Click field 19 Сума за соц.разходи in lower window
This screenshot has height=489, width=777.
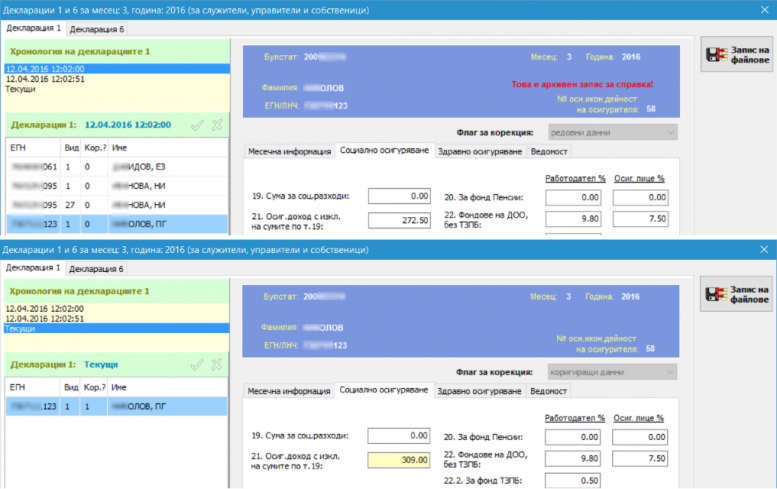tap(399, 436)
